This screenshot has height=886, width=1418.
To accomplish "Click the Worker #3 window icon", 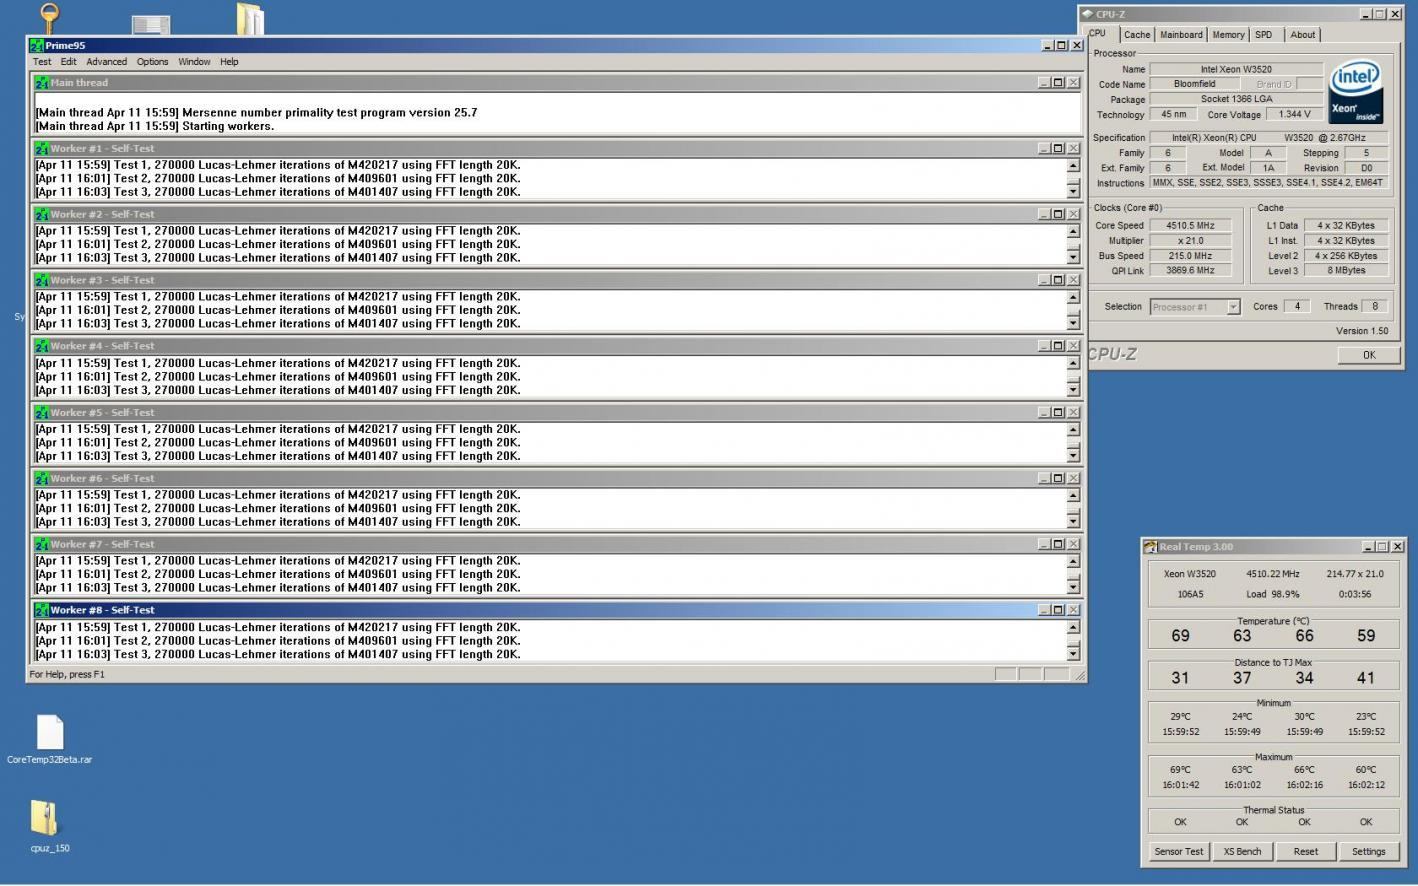I will (x=42, y=280).
